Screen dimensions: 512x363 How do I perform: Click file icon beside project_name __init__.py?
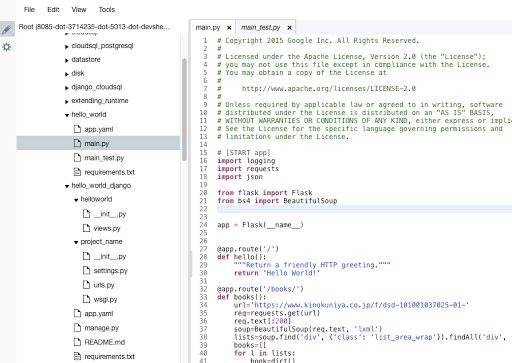86,256
